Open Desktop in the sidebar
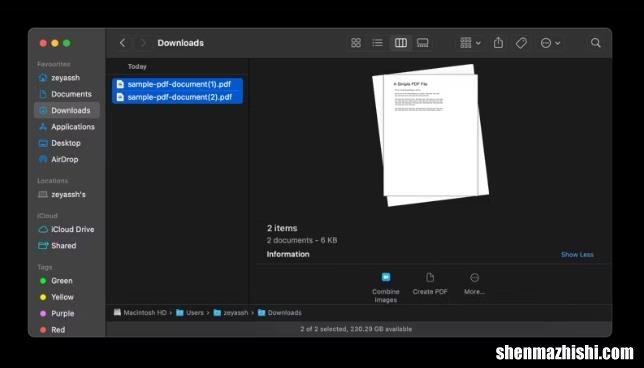 [x=67, y=143]
